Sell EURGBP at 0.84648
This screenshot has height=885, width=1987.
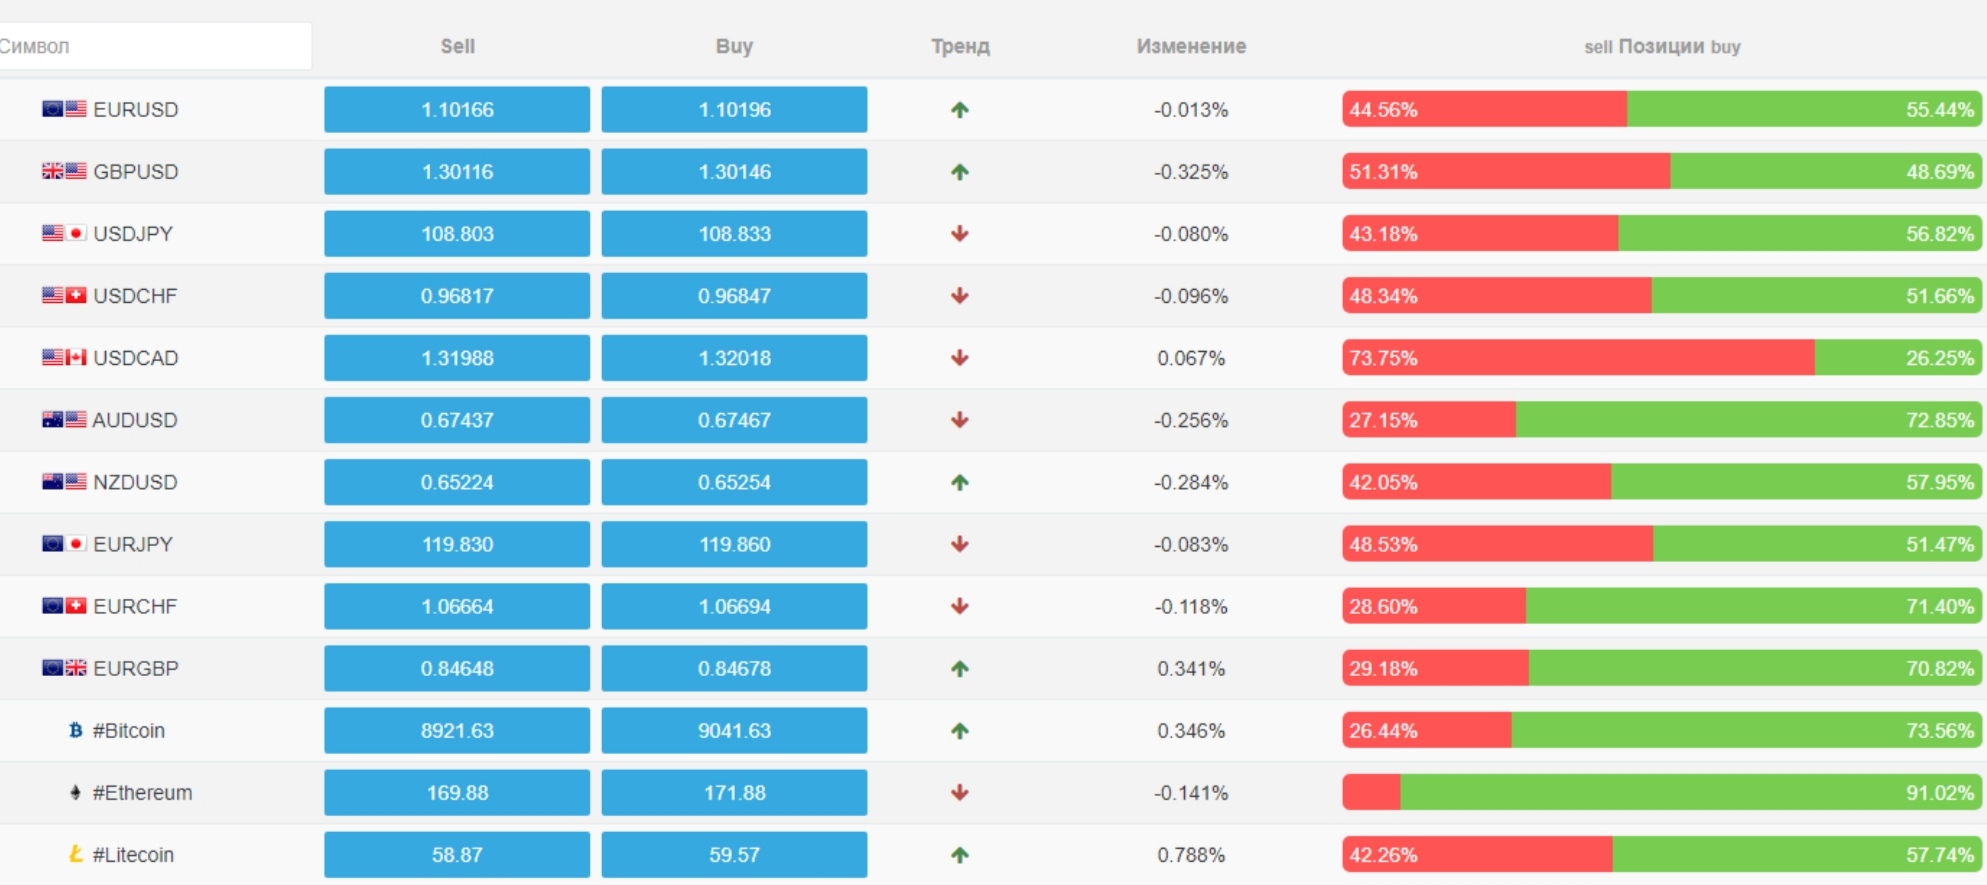tap(457, 667)
